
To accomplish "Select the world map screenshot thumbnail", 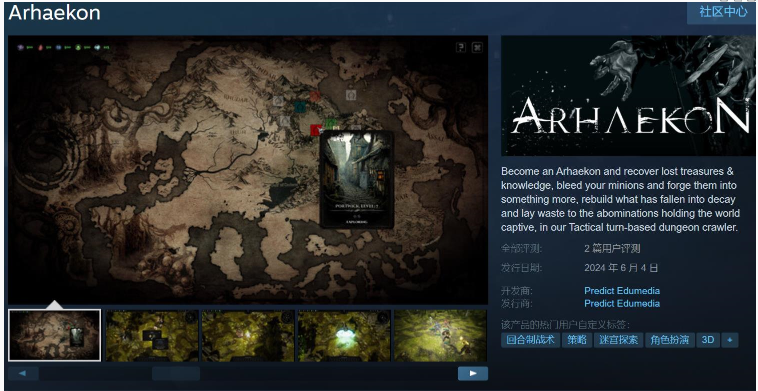I will 55,335.
